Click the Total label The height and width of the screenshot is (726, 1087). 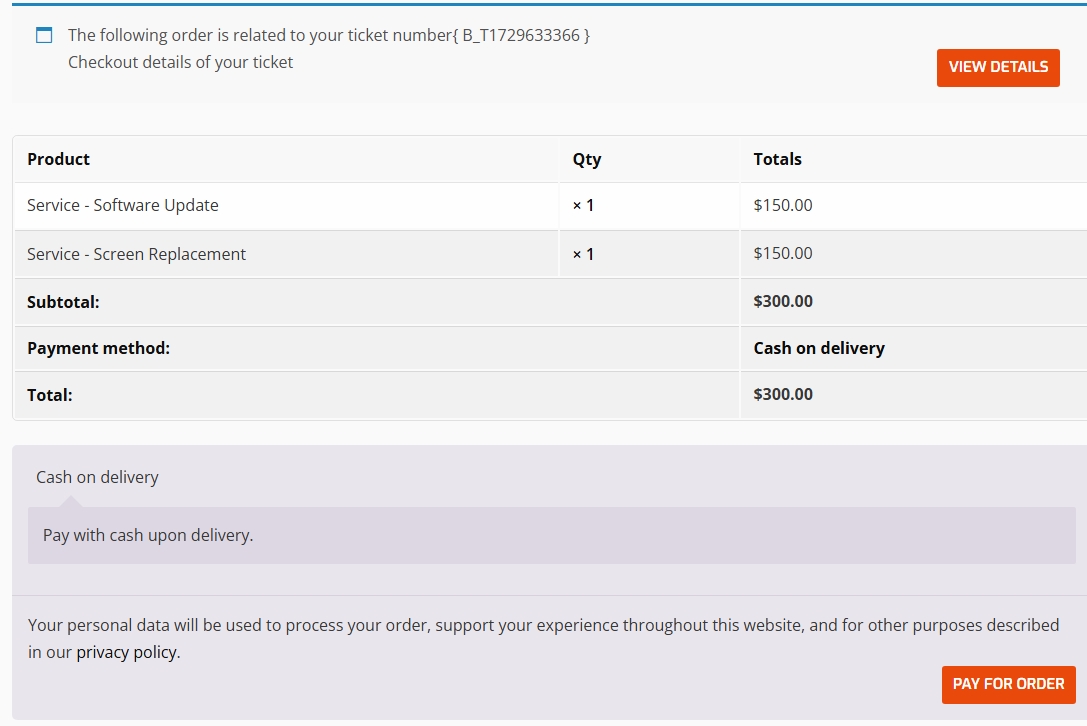click(x=49, y=395)
